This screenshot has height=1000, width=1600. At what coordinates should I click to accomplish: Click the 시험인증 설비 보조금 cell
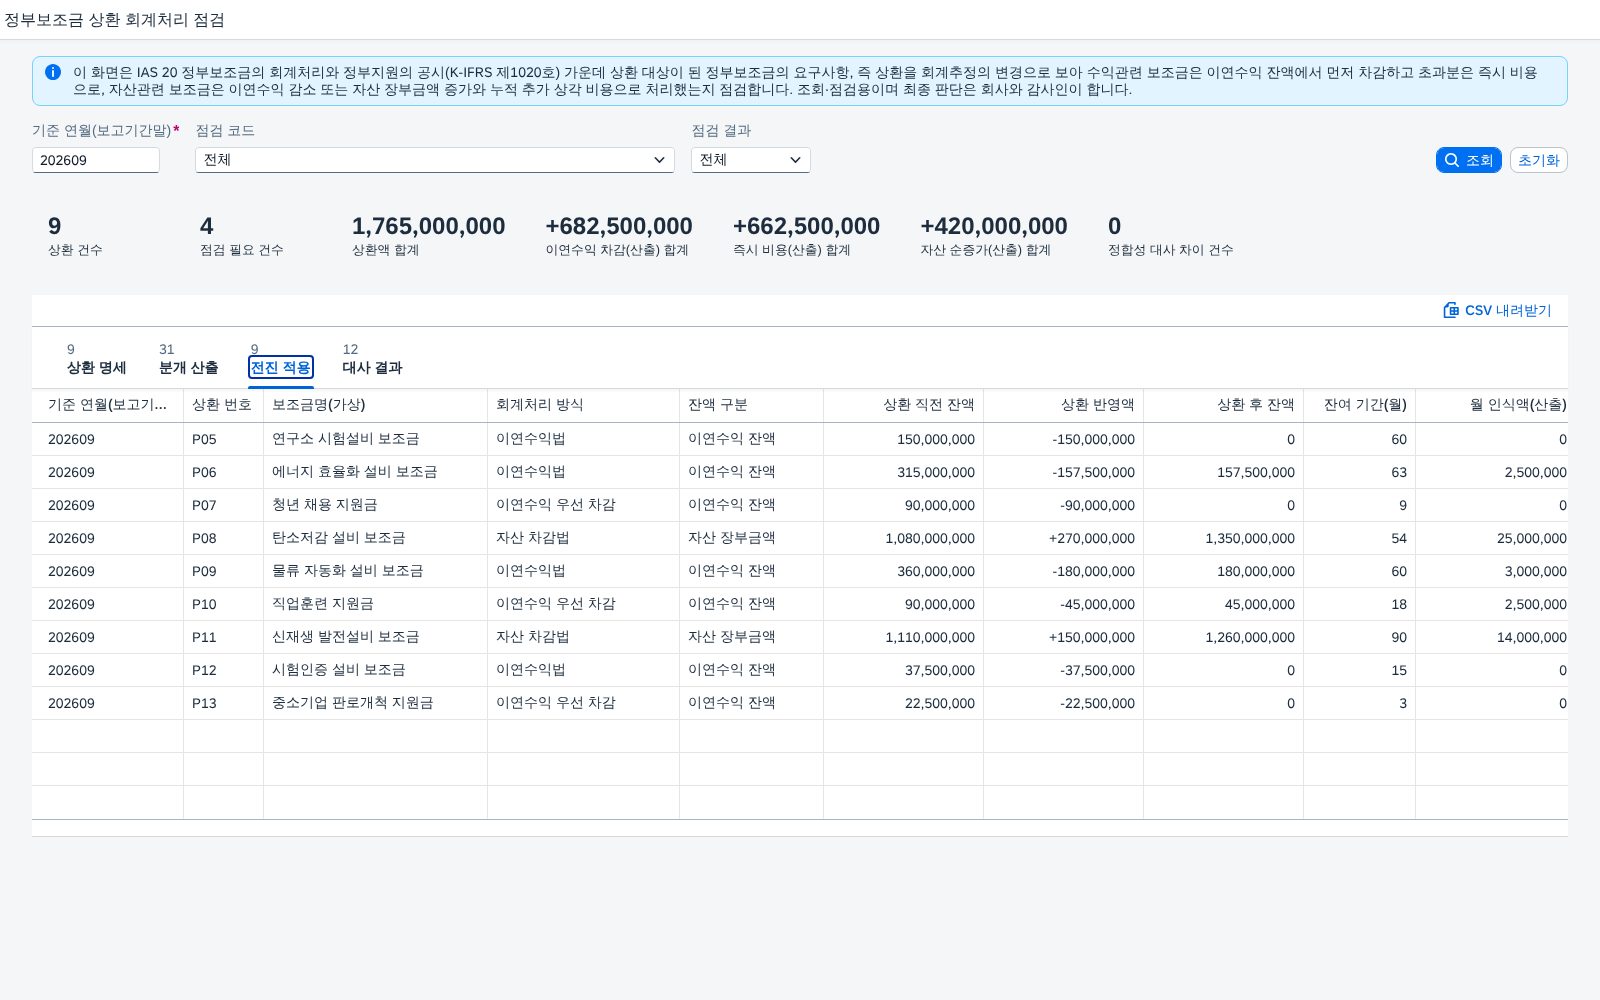click(x=375, y=670)
